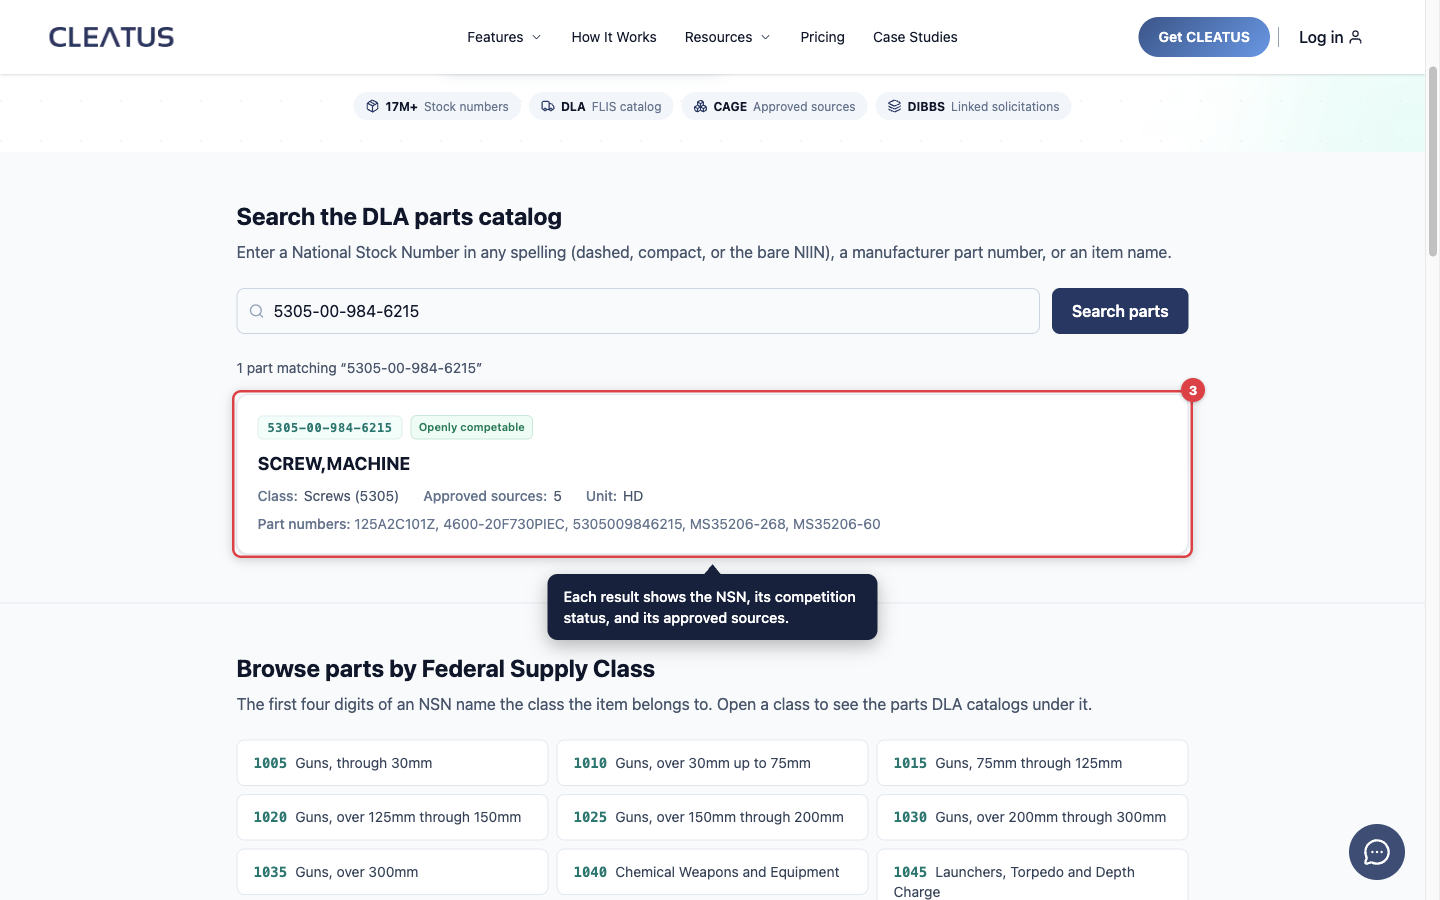Open Case Studies in the navigation

click(x=915, y=37)
